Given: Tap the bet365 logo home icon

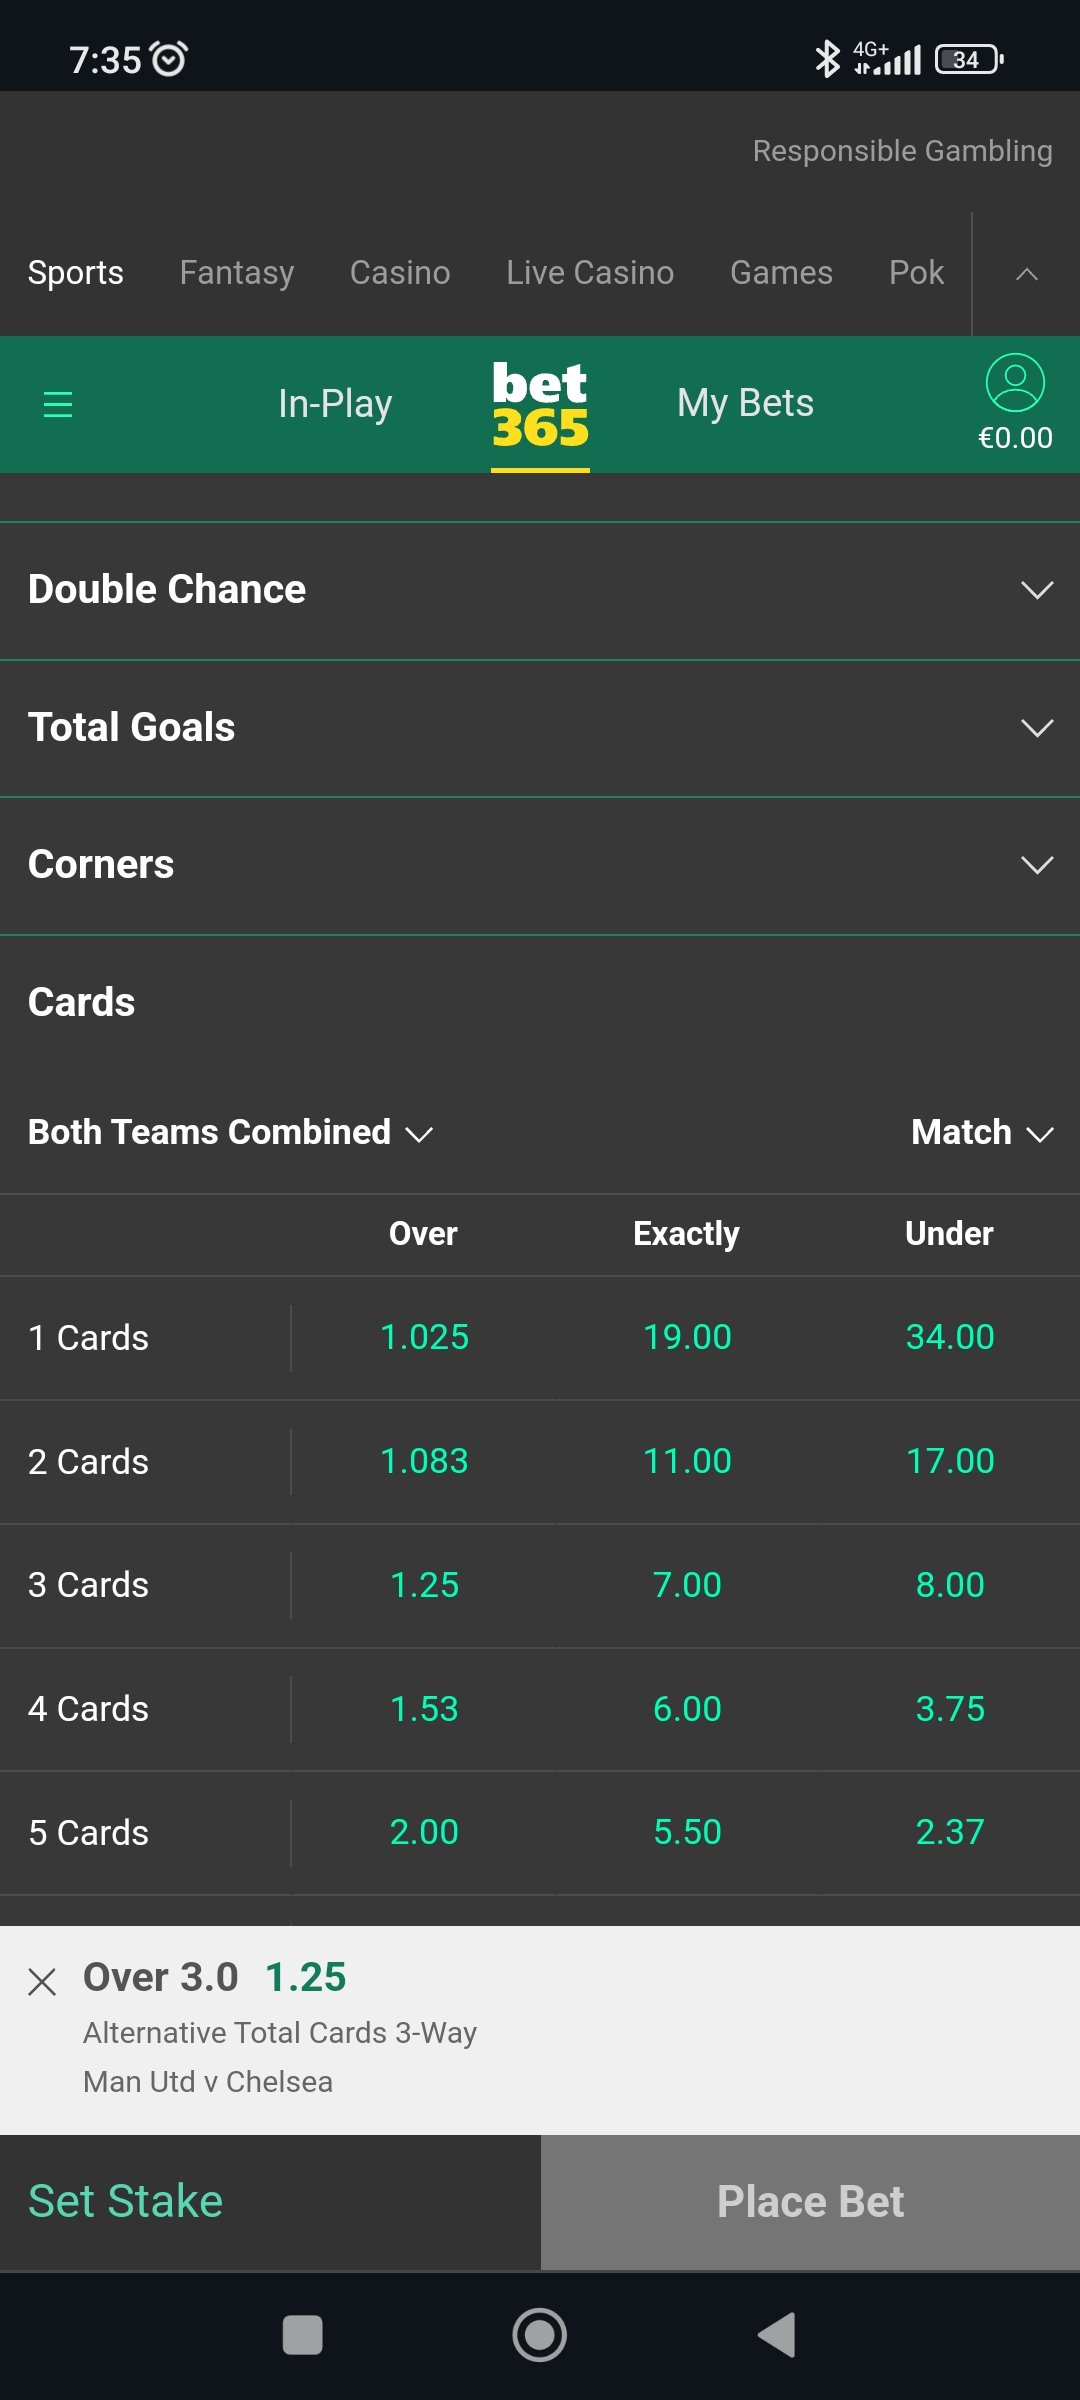Looking at the screenshot, I should tap(540, 404).
